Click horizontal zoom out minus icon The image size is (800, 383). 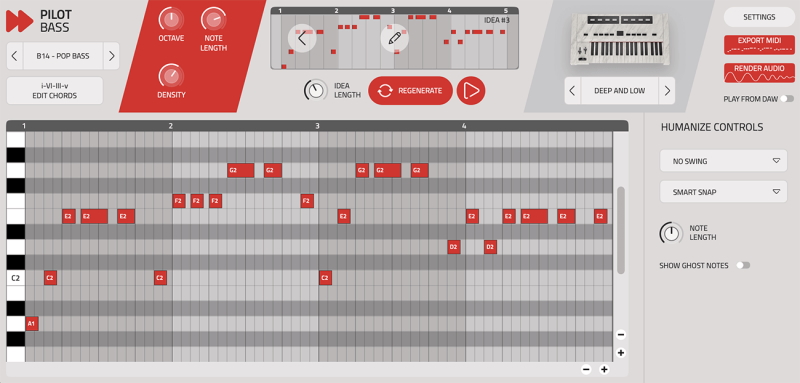[586, 369]
